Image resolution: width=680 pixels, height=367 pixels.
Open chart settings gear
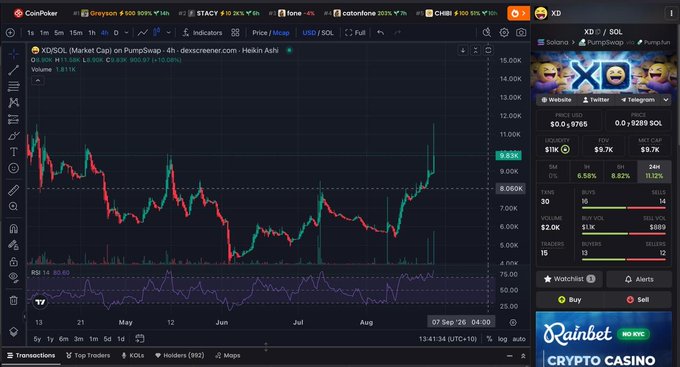pos(504,33)
